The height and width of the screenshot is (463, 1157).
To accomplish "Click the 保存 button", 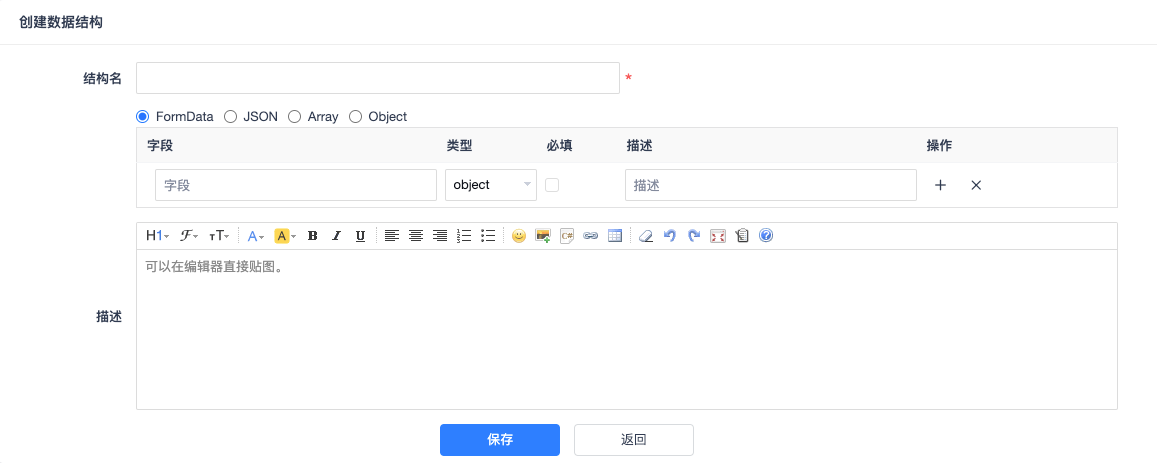I will click(x=499, y=440).
